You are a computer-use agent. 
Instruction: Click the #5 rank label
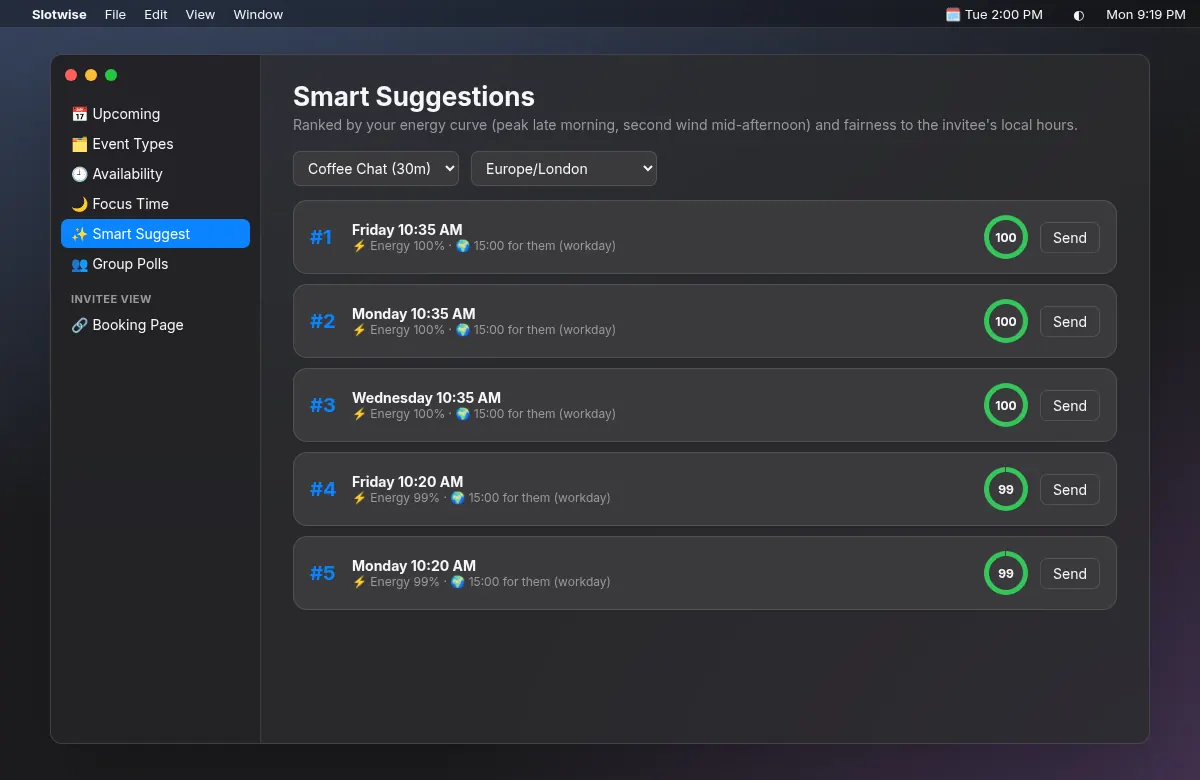[x=322, y=574]
